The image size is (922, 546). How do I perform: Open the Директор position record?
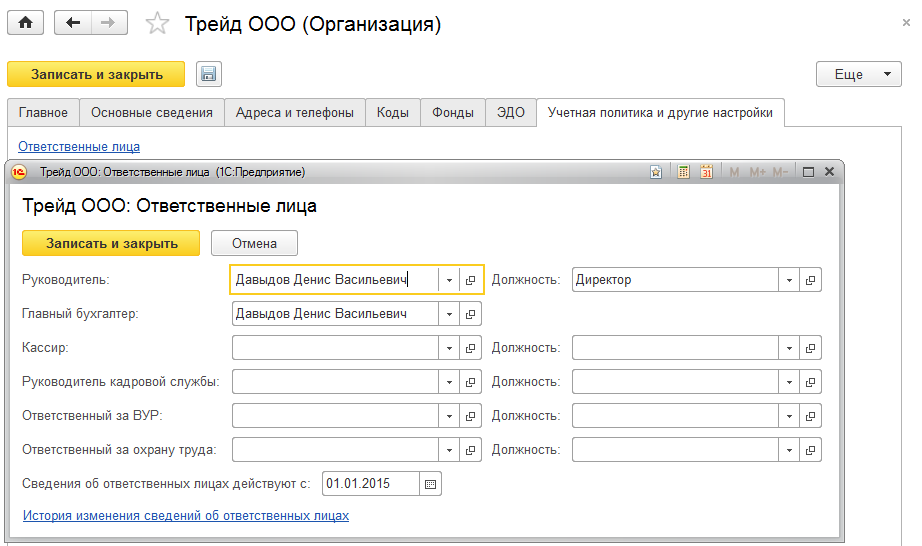click(x=811, y=280)
